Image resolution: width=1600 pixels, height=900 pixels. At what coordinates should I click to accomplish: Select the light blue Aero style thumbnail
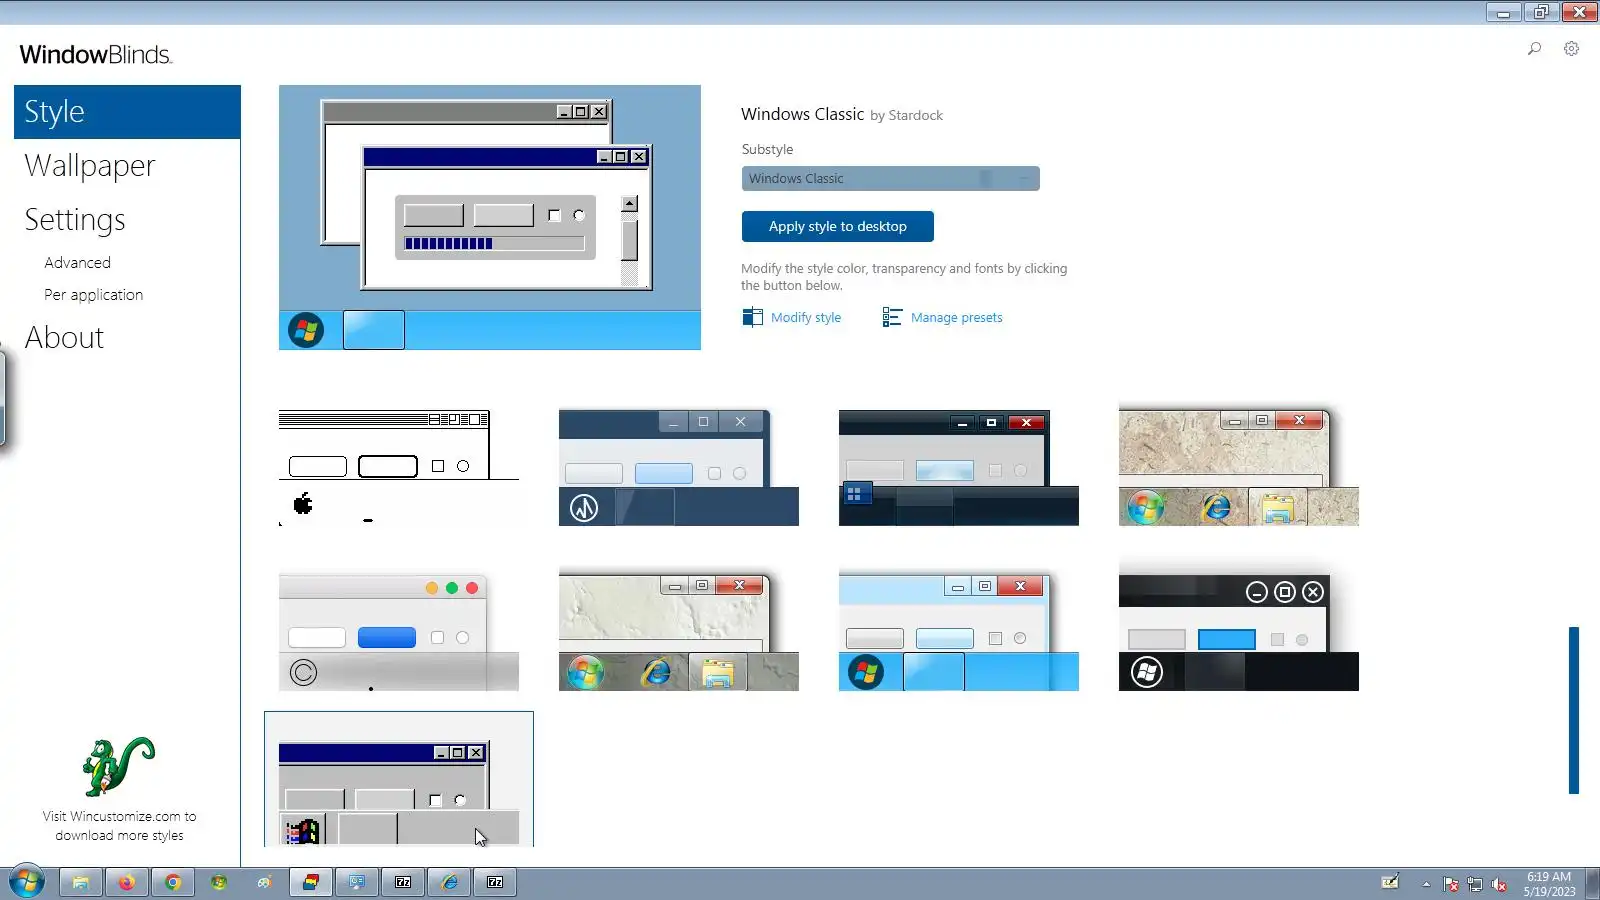[x=959, y=632]
